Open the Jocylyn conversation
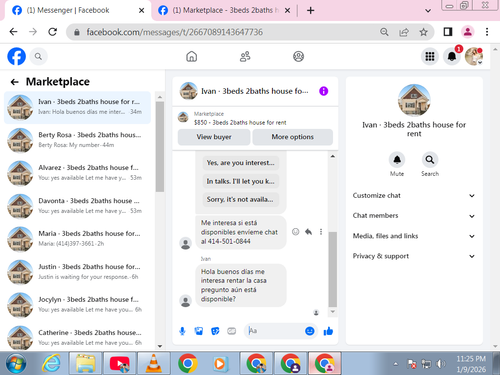The width and height of the screenshot is (500, 375). point(77,305)
